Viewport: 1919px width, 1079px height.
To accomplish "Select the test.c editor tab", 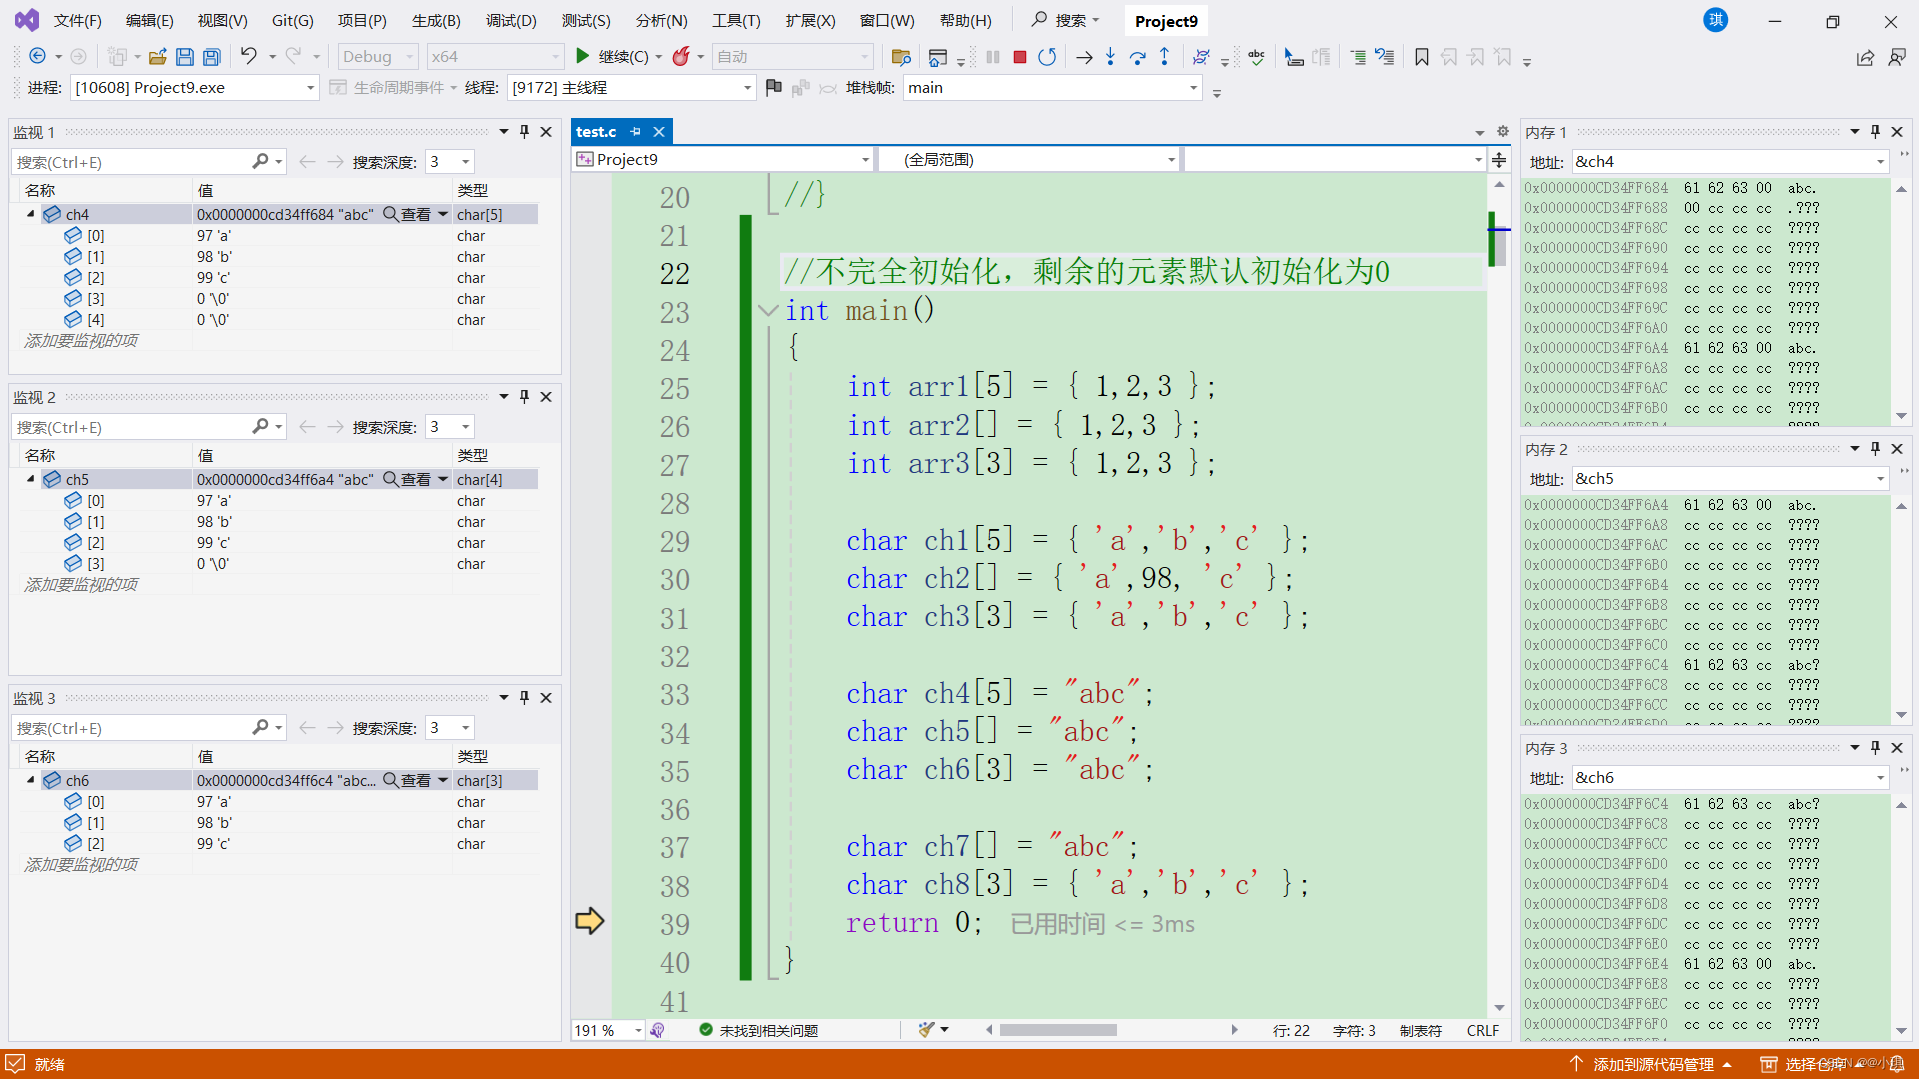I will 597,132.
